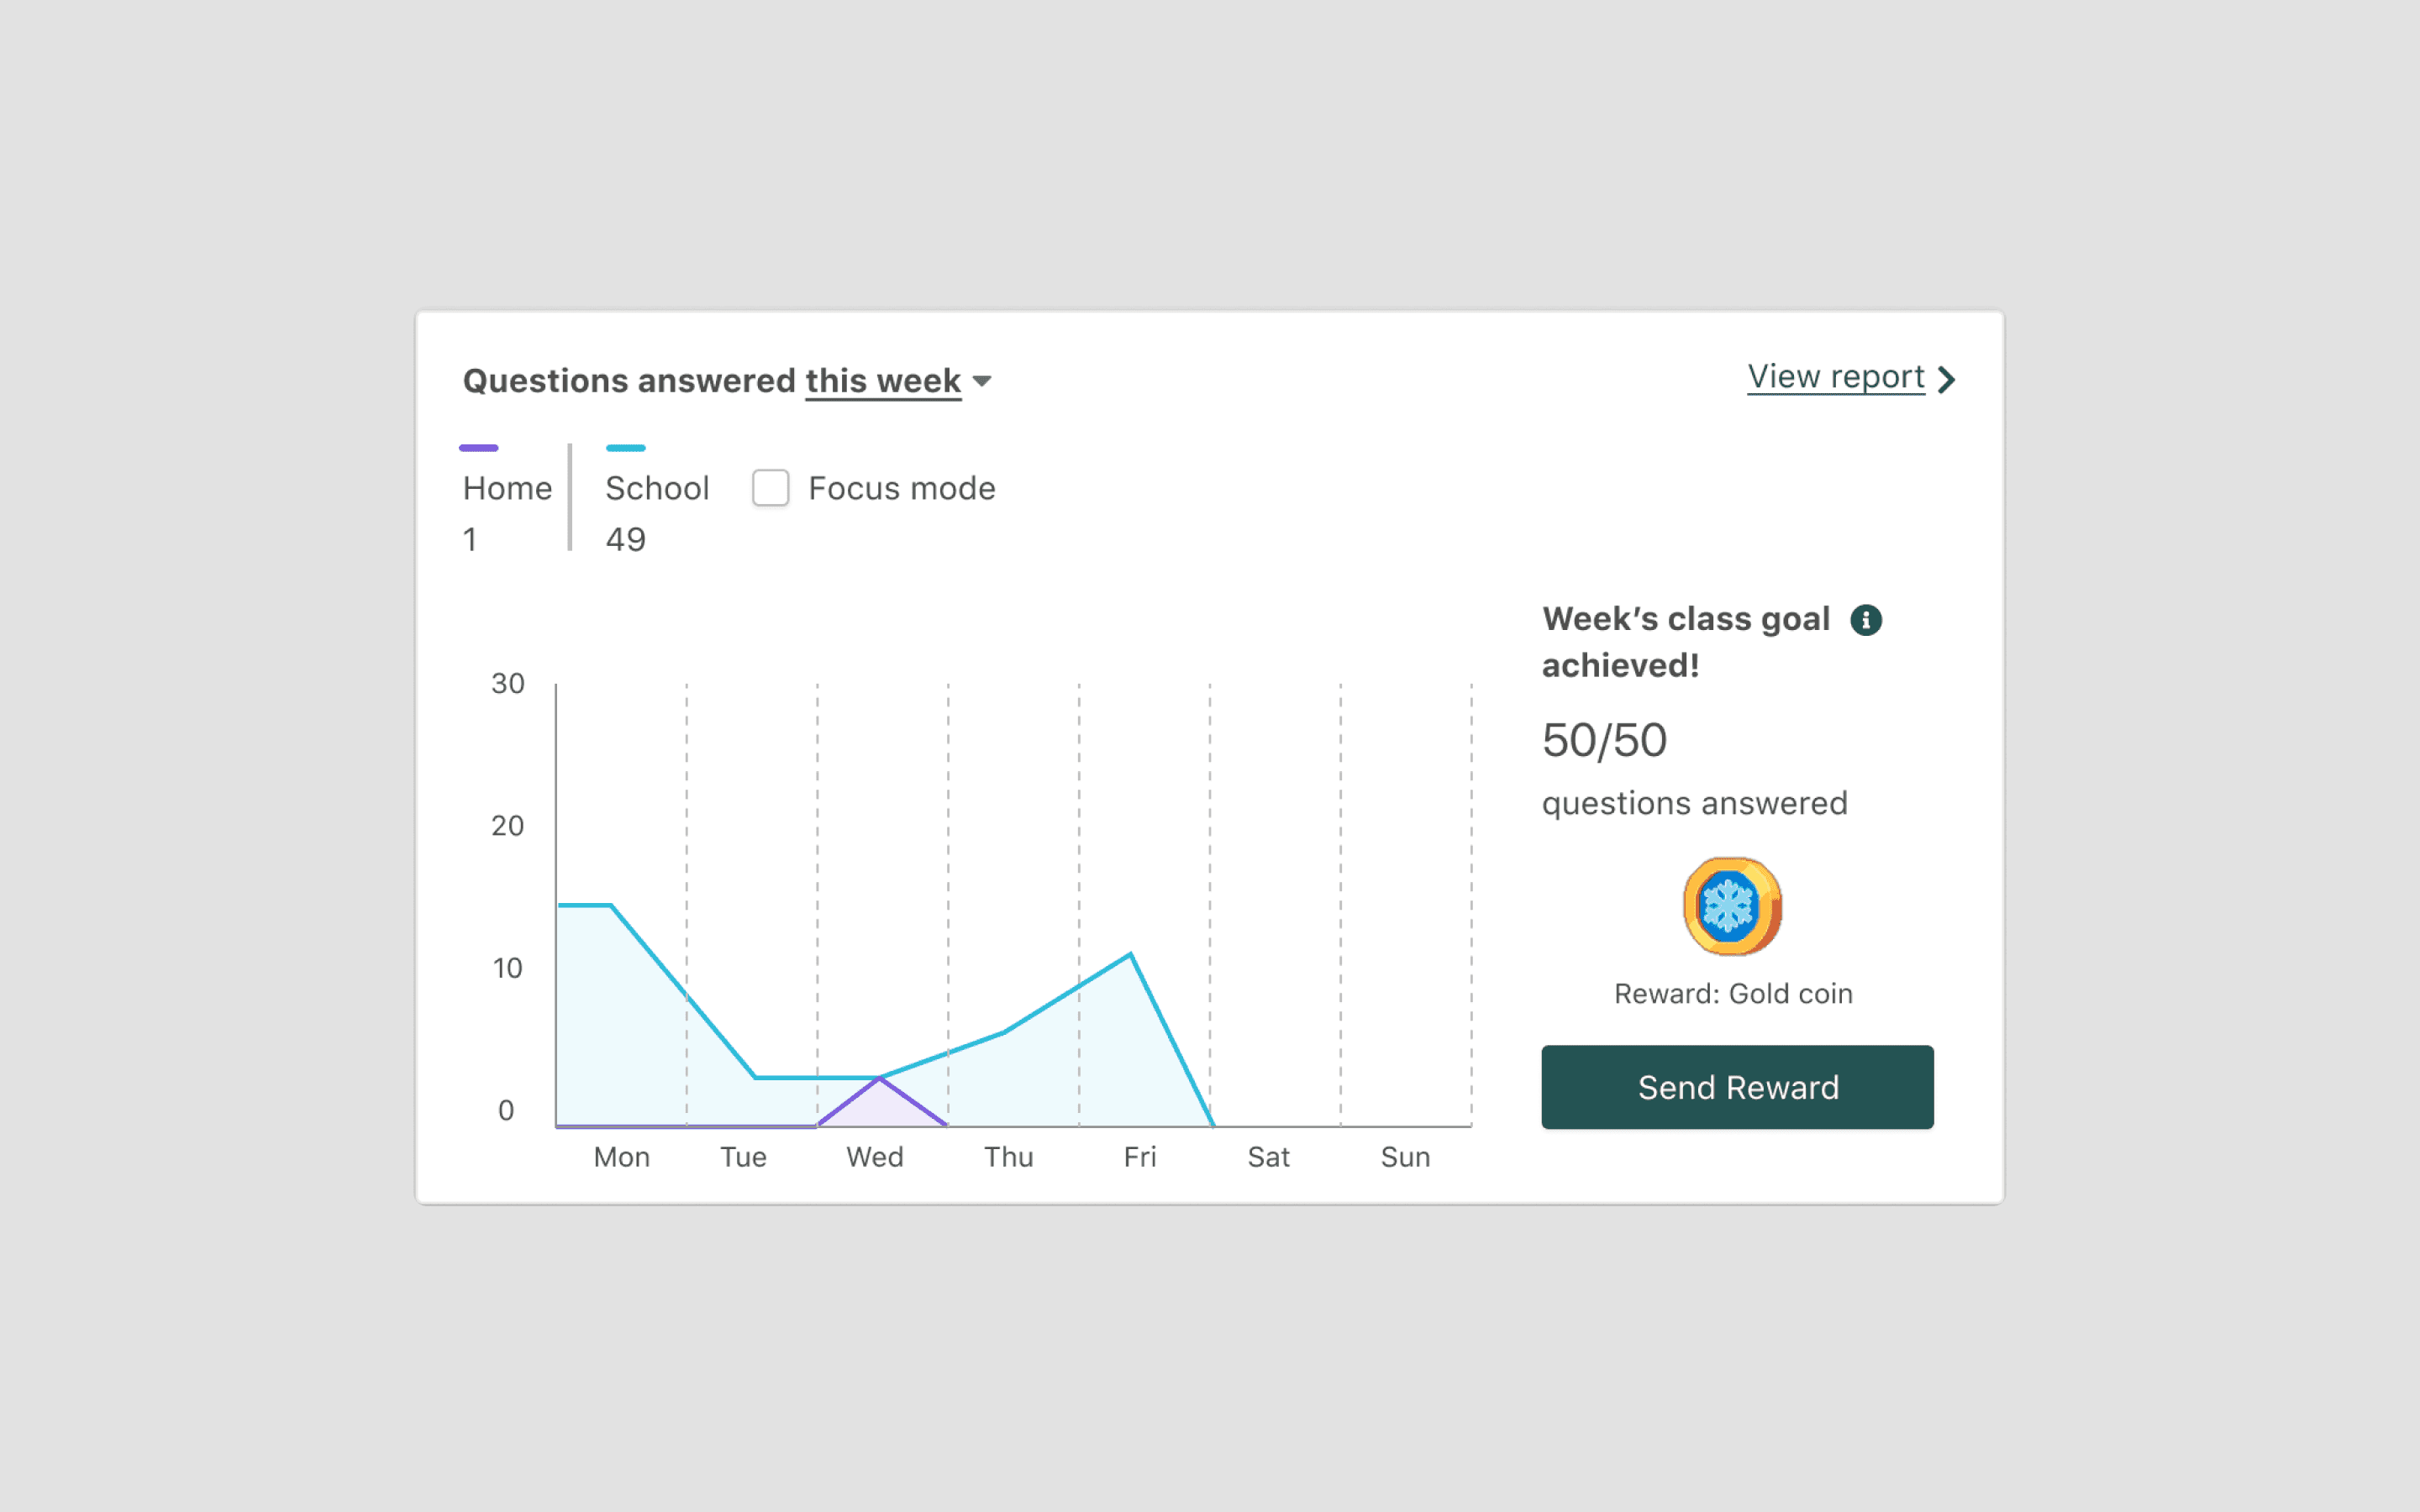Click the Mon label on chart axis
The width and height of the screenshot is (2420, 1512).
621,1157
